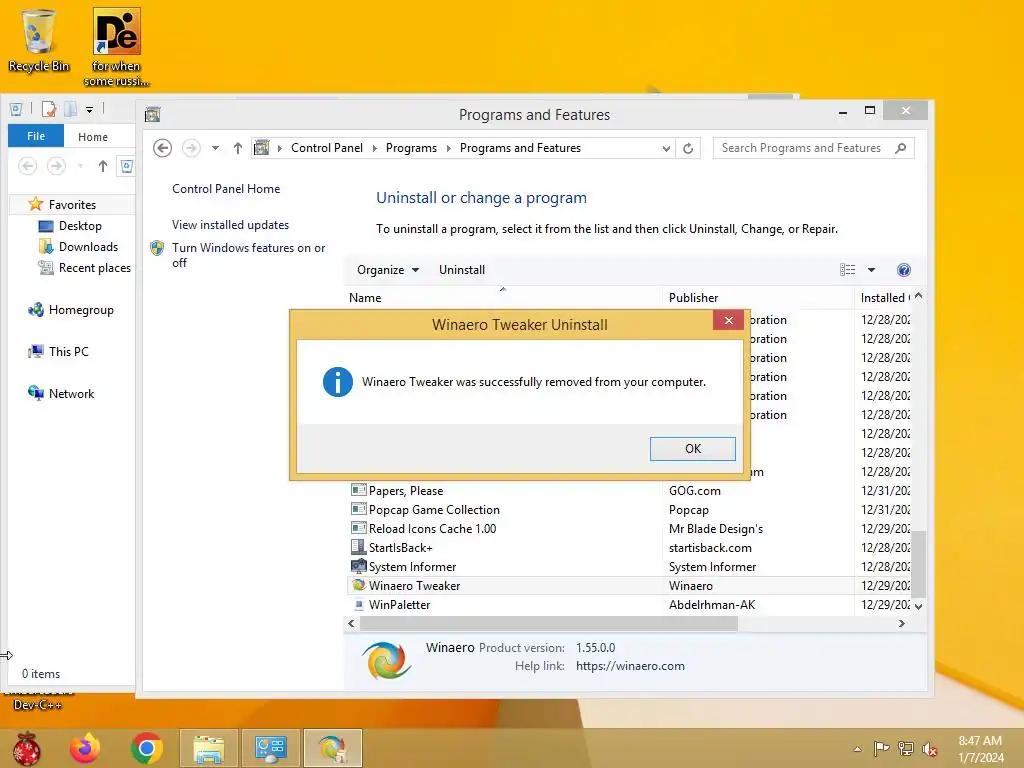Screen dimensions: 1024x768
Task: Click the horizontal scrollbar left arrow
Action: [x=351, y=624]
